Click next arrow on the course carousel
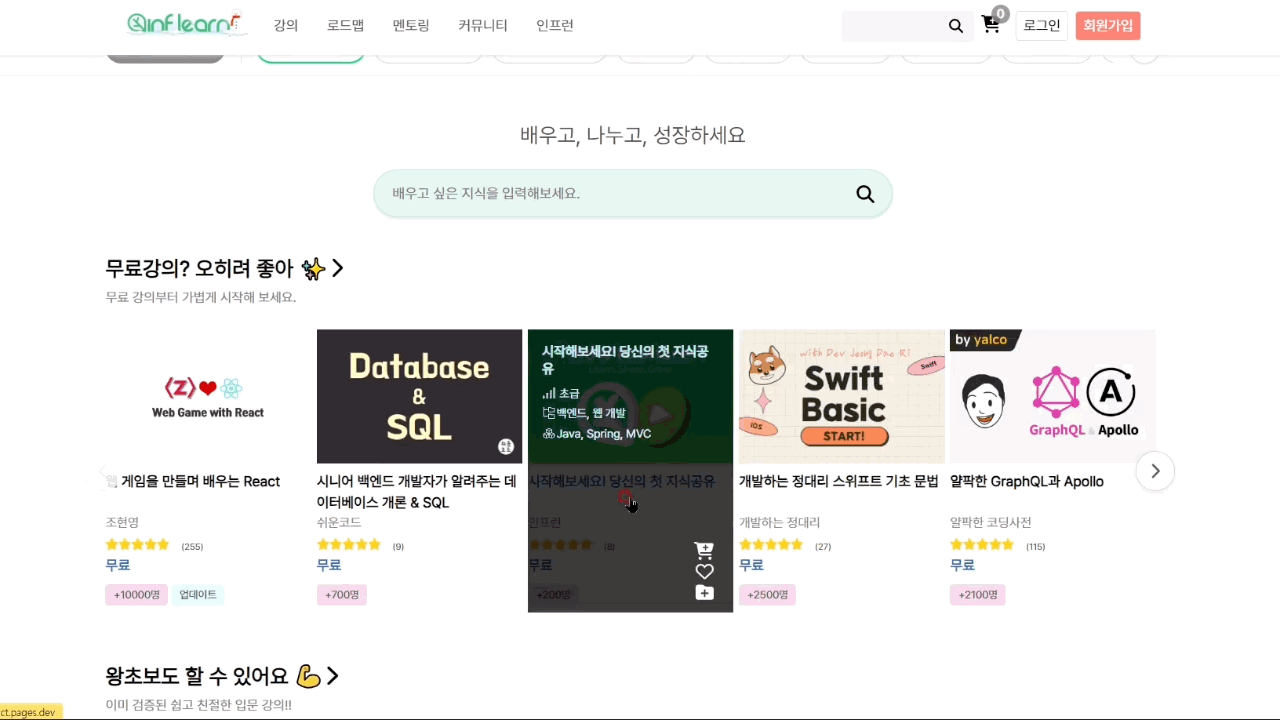This screenshot has height=720, width=1280. click(1155, 471)
